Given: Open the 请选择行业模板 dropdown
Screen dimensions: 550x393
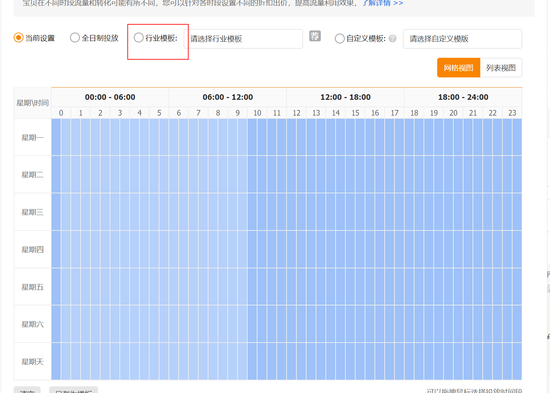Looking at the screenshot, I should (243, 39).
